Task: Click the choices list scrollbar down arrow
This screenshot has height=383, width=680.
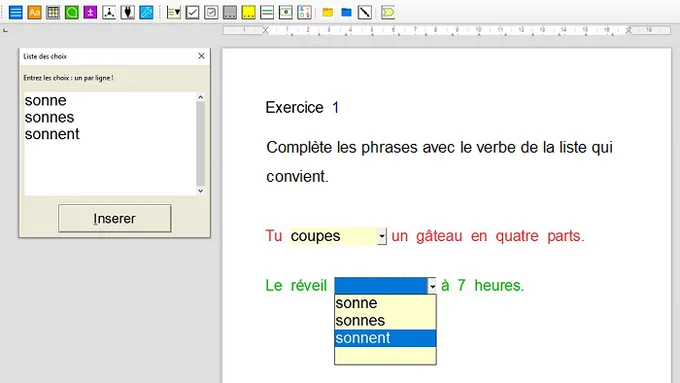Action: coord(200,190)
